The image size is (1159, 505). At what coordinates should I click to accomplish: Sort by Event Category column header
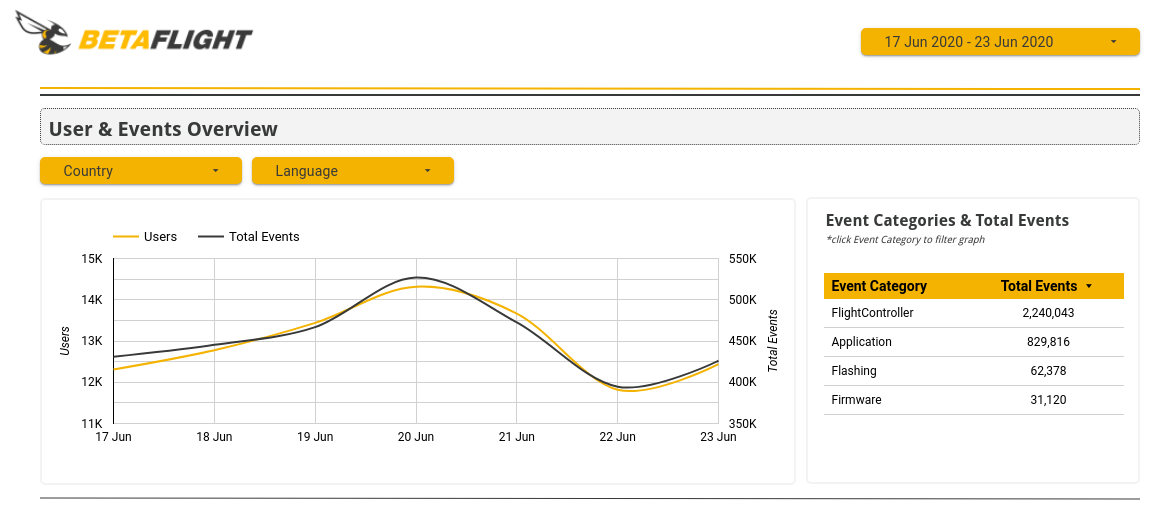879,286
